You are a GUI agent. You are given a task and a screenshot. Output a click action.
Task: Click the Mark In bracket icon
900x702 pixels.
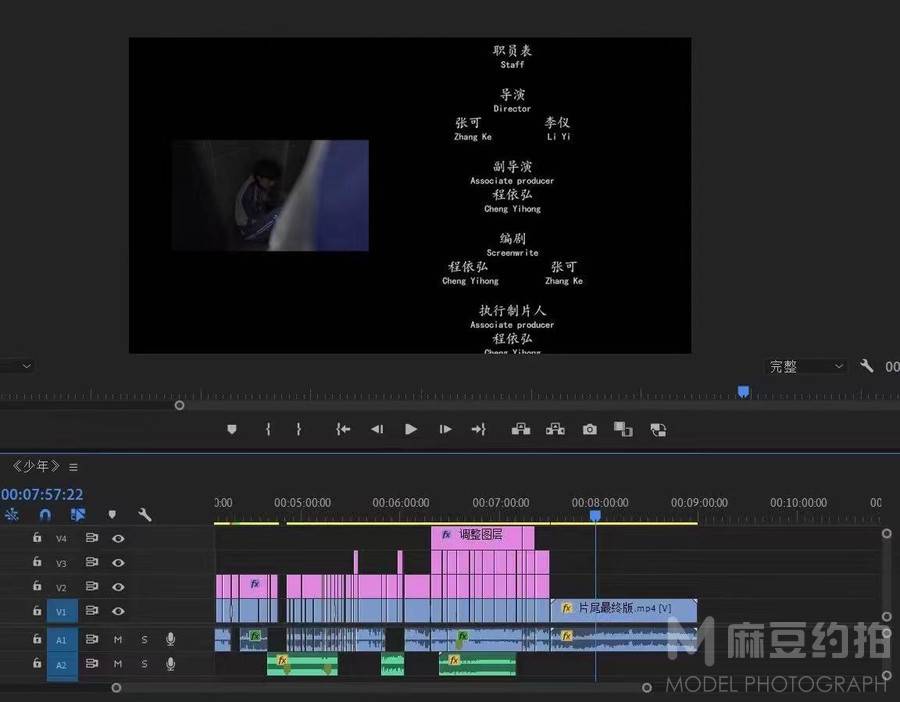pyautogui.click(x=268, y=429)
